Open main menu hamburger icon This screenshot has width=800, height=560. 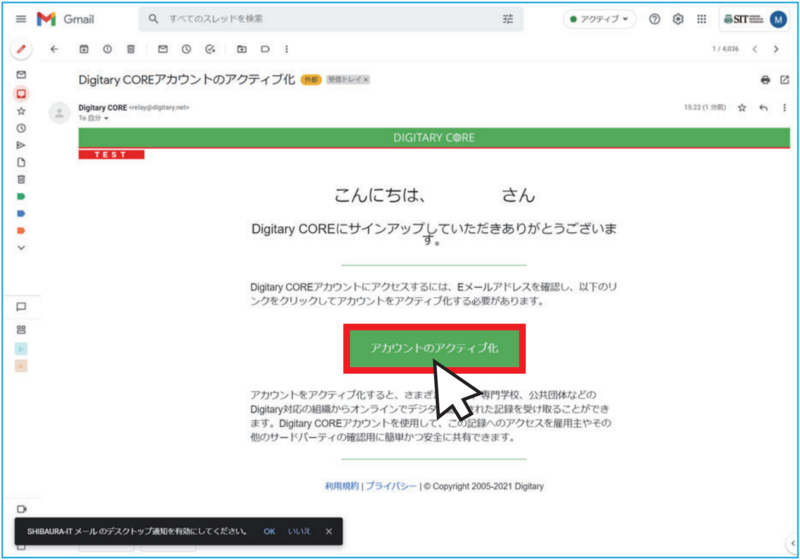[20, 19]
